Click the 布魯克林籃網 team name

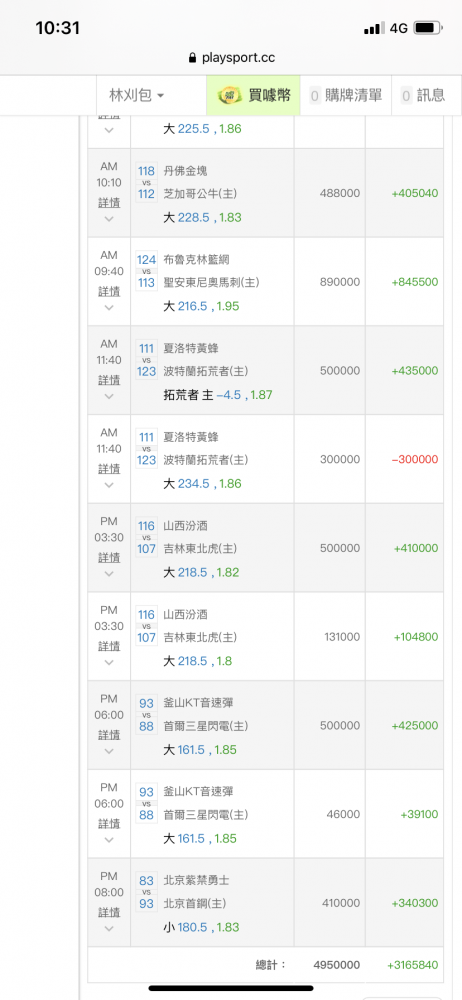pyautogui.click(x=197, y=260)
